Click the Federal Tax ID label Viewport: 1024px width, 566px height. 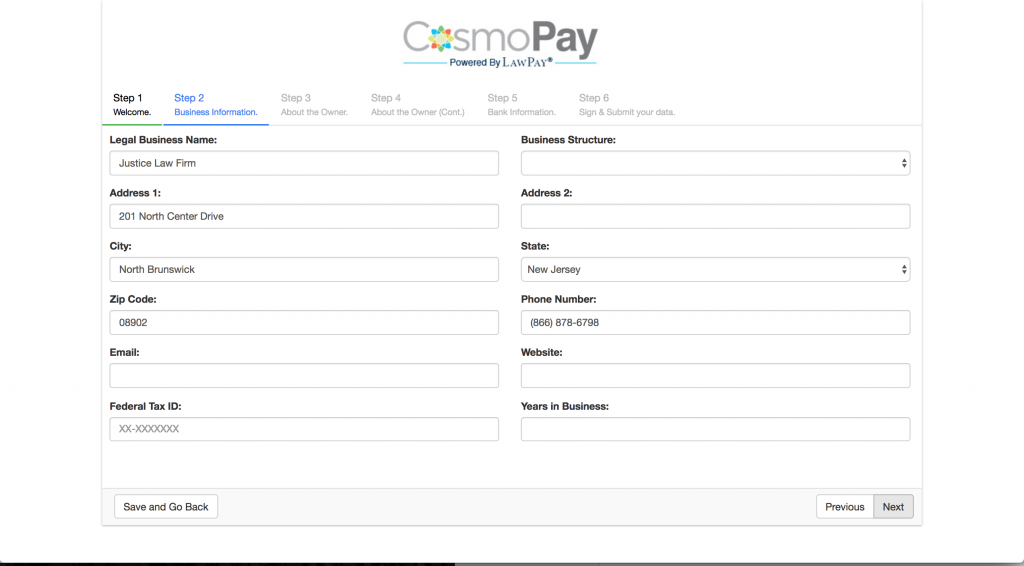[x=146, y=406]
